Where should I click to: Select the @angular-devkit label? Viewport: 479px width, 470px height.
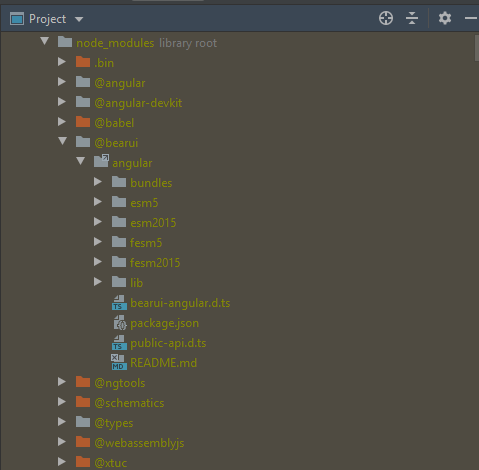point(138,103)
